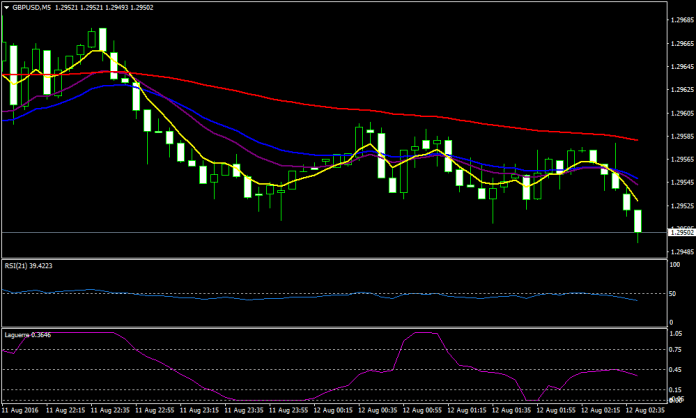Click the blue RSI line in subwindow
Image resolution: width=696 pixels, height=418 pixels.
(300, 296)
